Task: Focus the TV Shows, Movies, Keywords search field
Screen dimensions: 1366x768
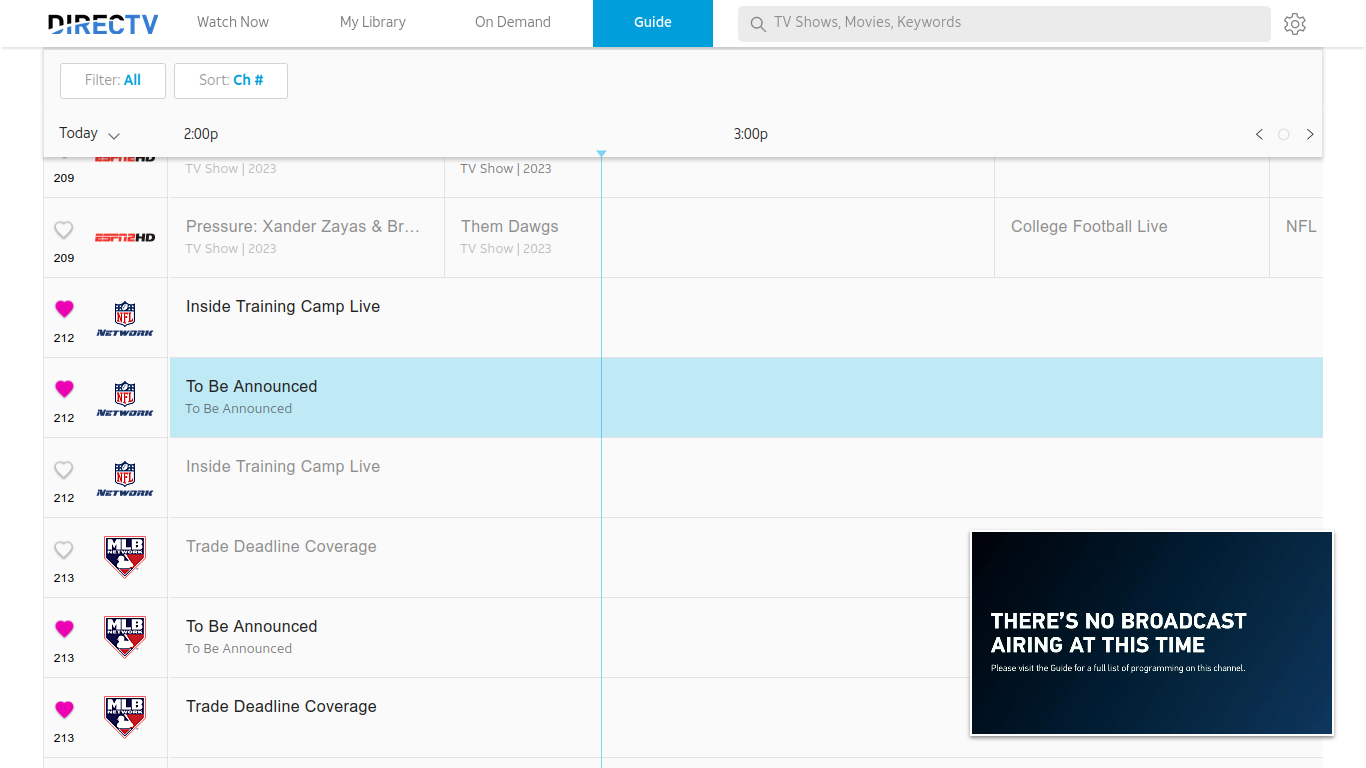Action: 1004,24
